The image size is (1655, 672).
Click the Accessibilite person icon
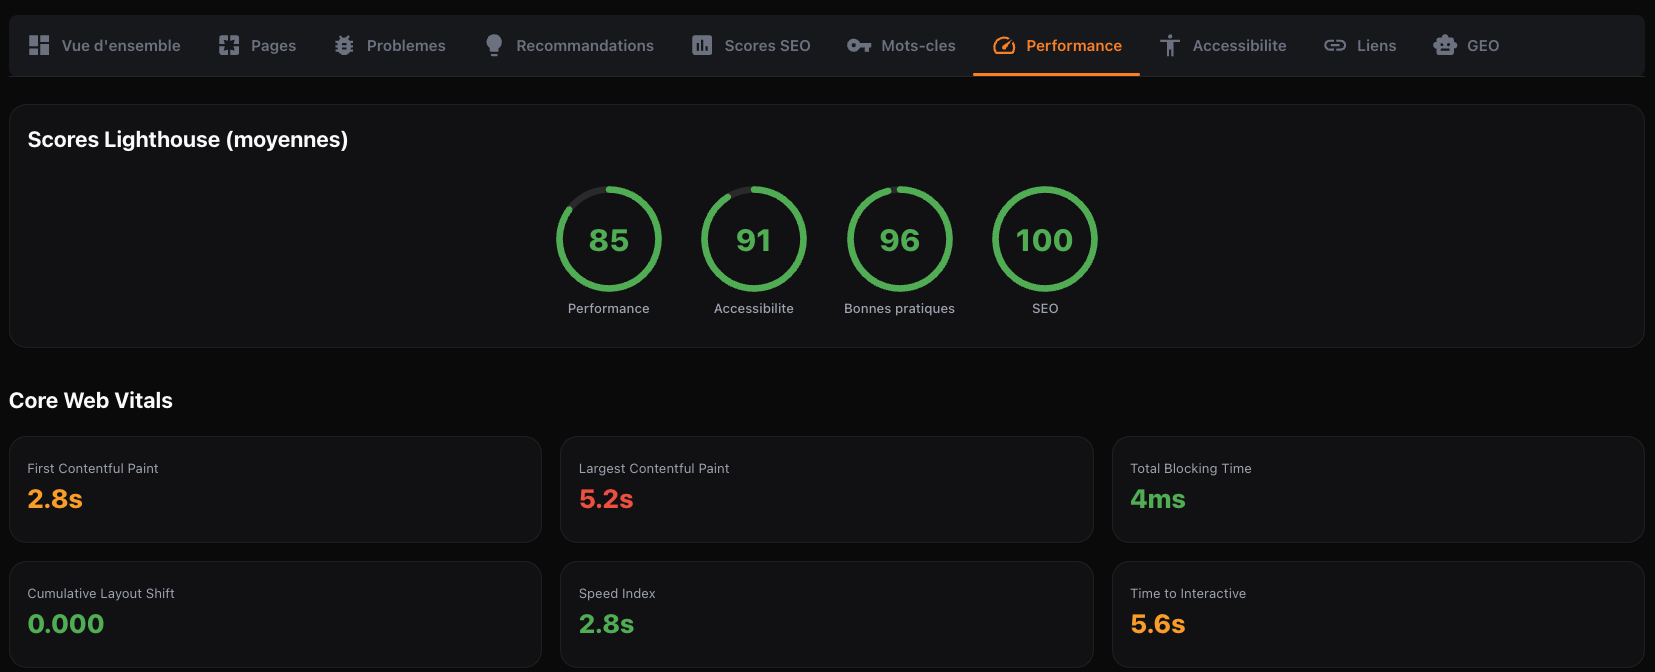[x=1170, y=45]
